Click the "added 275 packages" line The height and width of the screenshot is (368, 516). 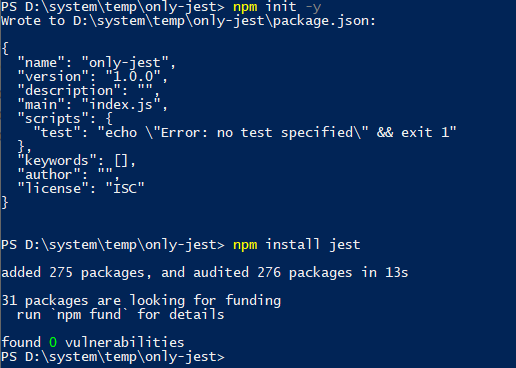tap(205, 273)
